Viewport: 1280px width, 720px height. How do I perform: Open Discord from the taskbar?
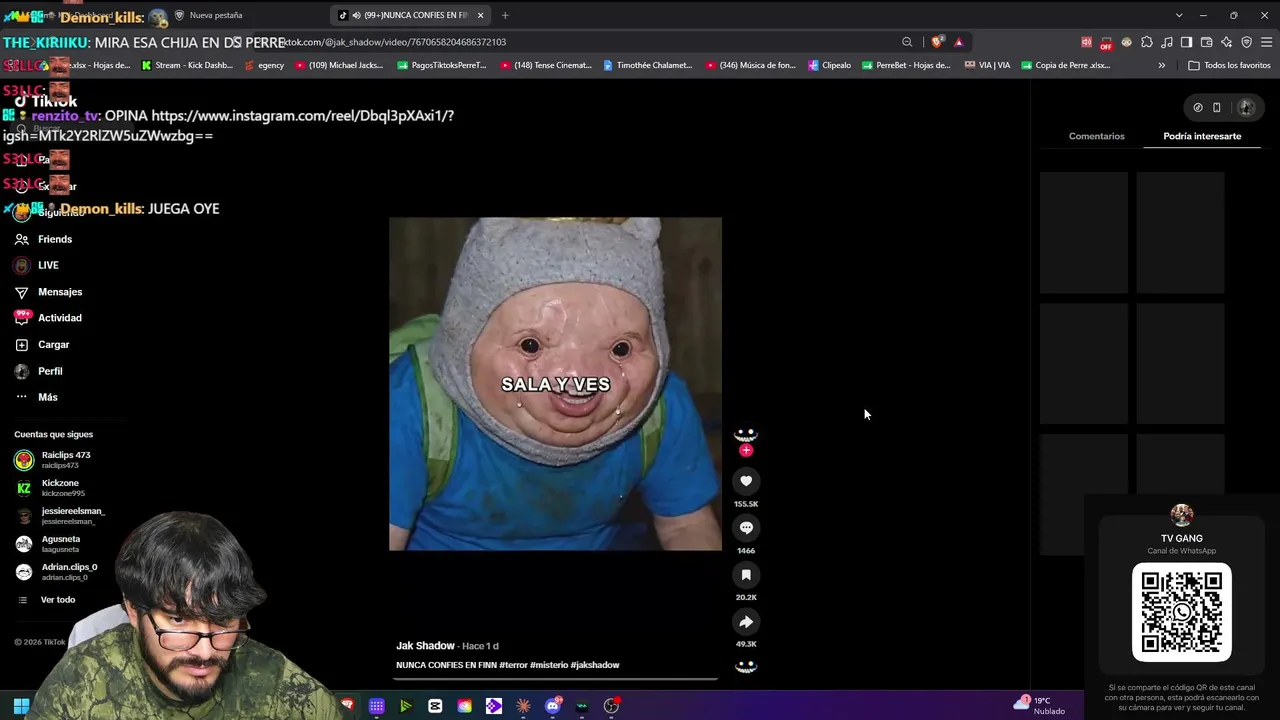[553, 706]
